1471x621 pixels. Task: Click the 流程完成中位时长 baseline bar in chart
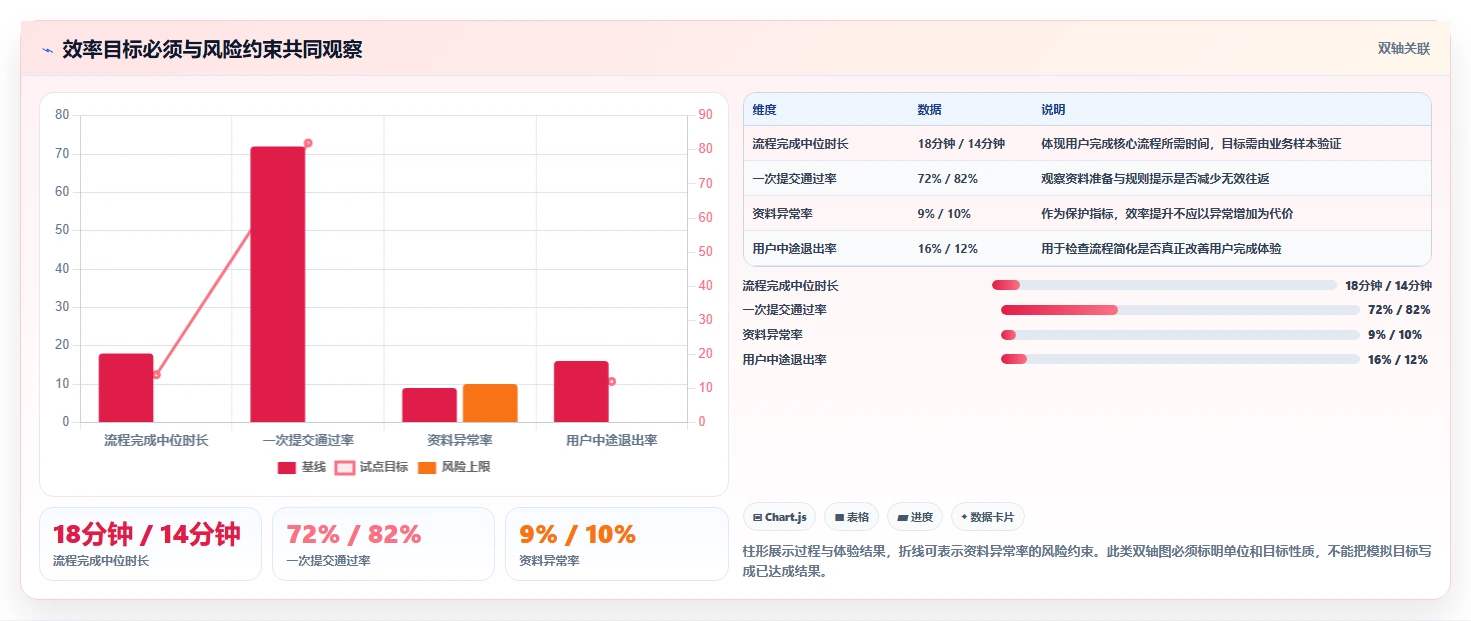126,388
